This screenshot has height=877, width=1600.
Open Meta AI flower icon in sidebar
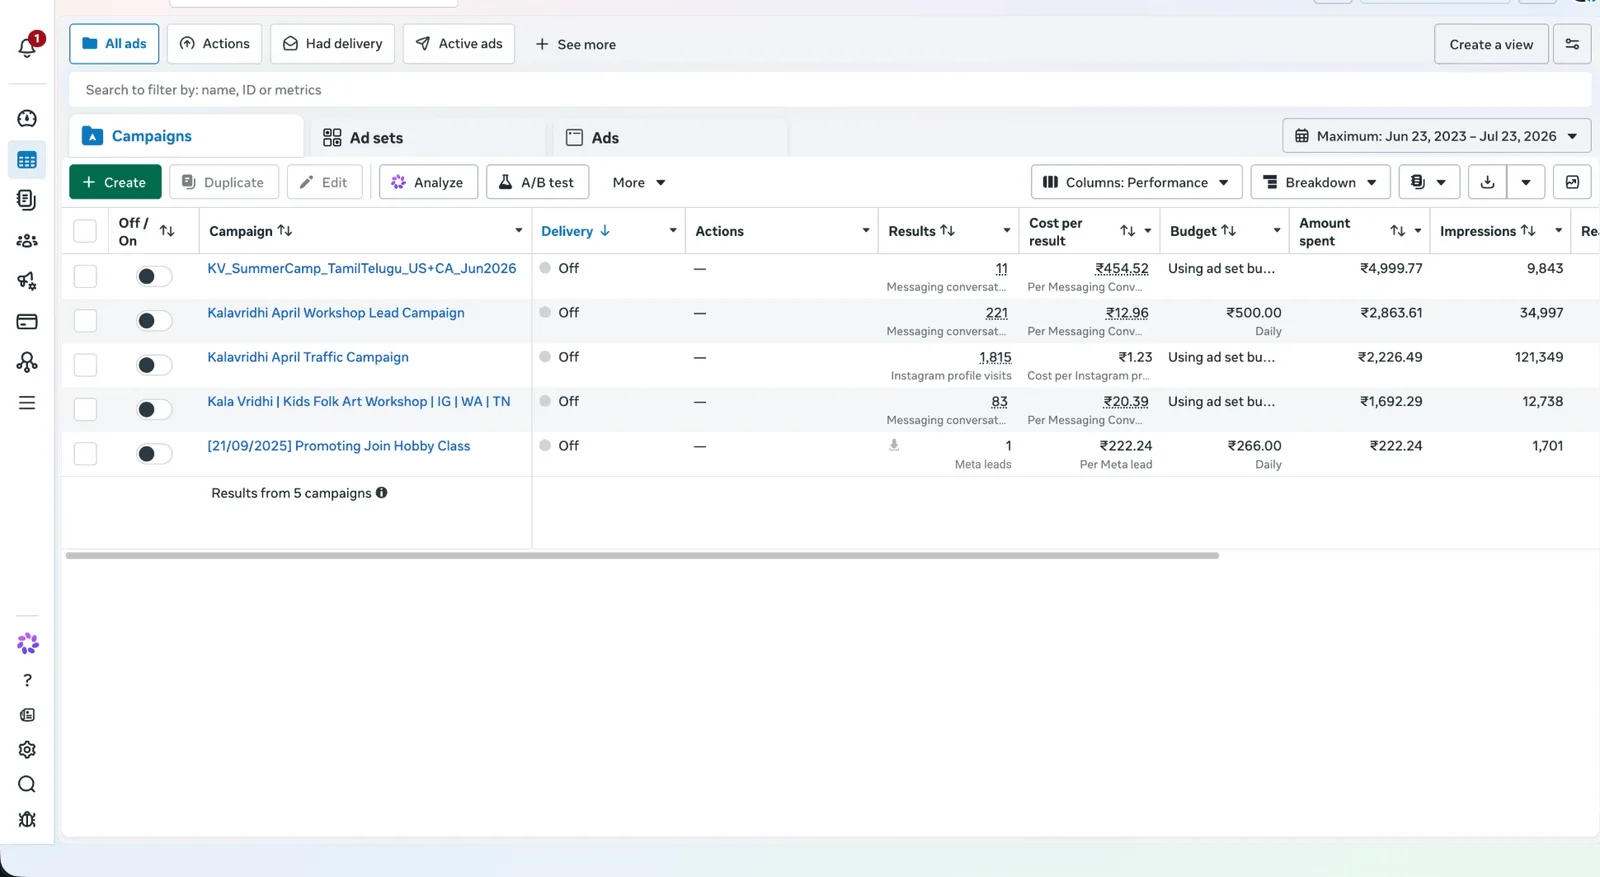[x=27, y=644]
